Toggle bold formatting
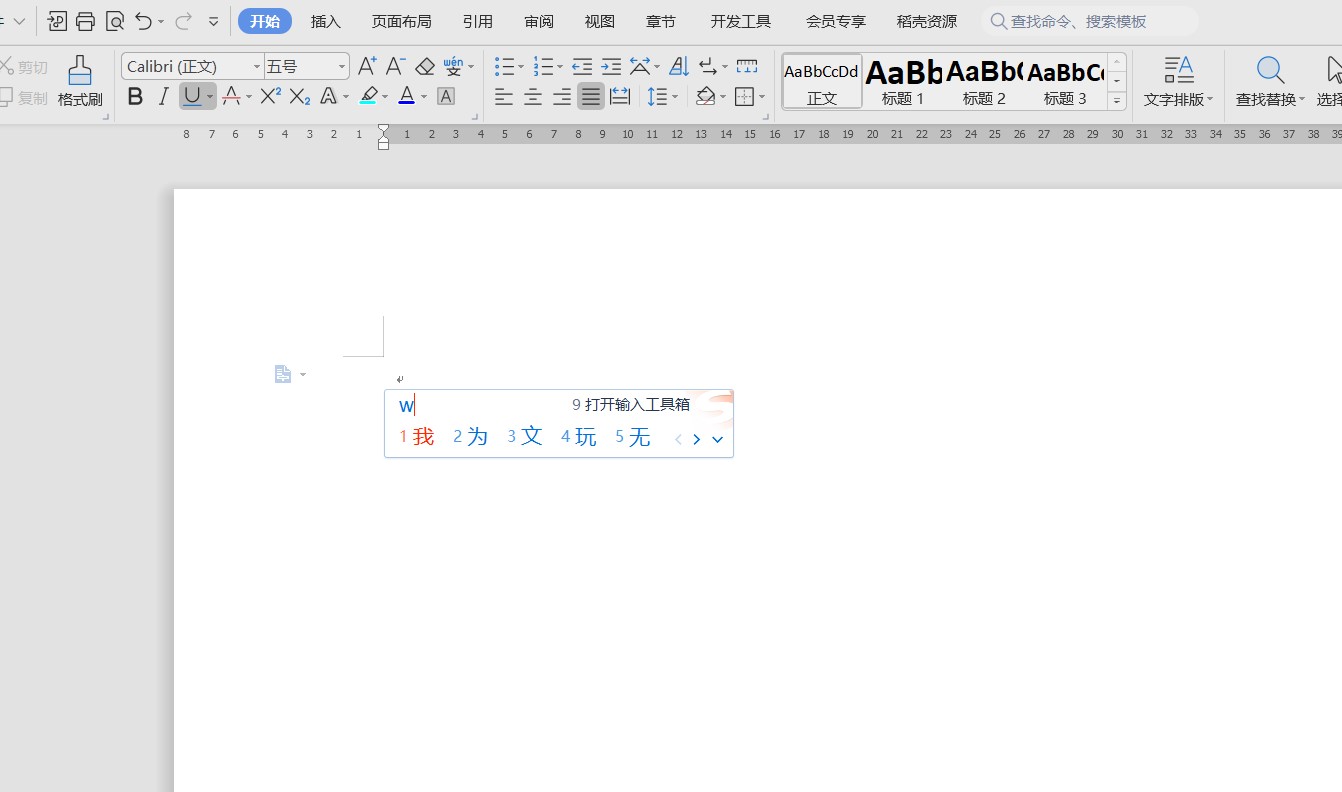 (x=136, y=97)
